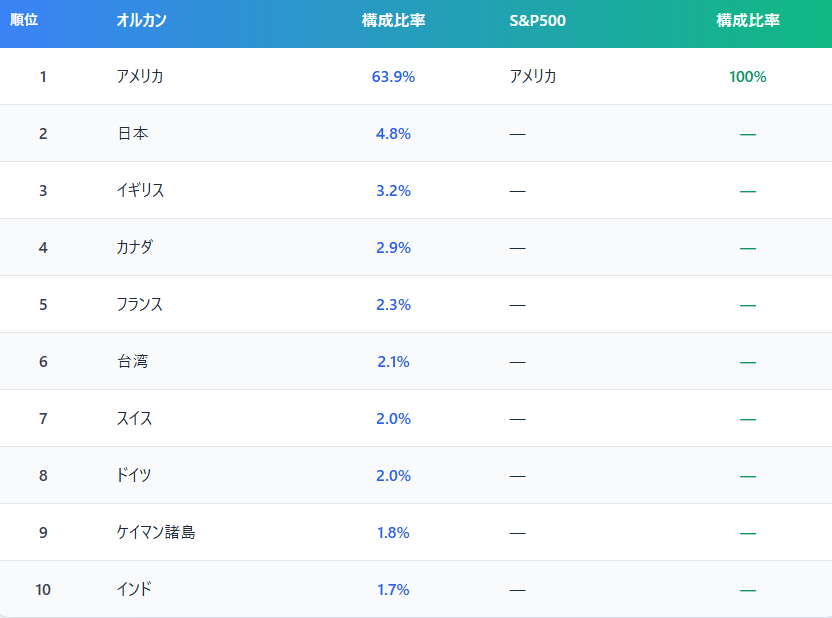Click the 1.7% ratio for インド
This screenshot has width=832, height=618.
click(393, 589)
